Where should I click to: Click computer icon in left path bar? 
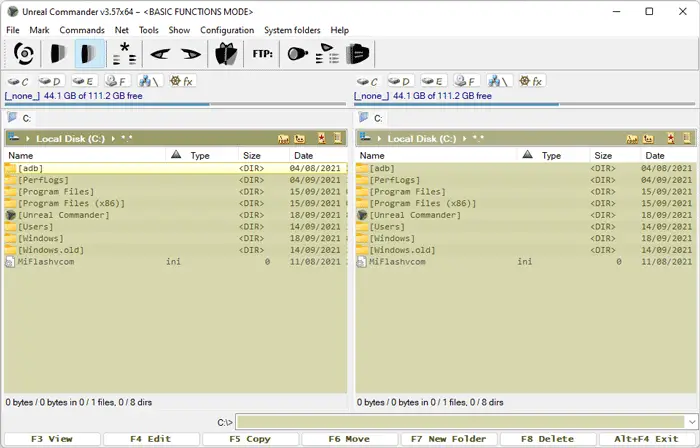(14, 137)
